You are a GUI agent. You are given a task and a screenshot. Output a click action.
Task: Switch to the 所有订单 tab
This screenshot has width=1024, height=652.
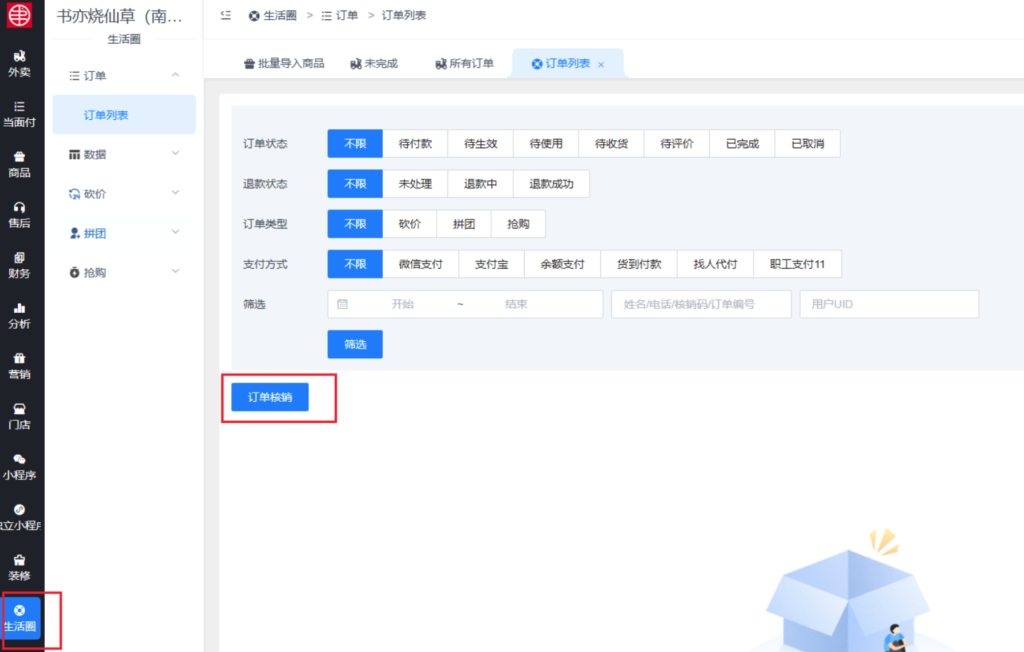[465, 62]
